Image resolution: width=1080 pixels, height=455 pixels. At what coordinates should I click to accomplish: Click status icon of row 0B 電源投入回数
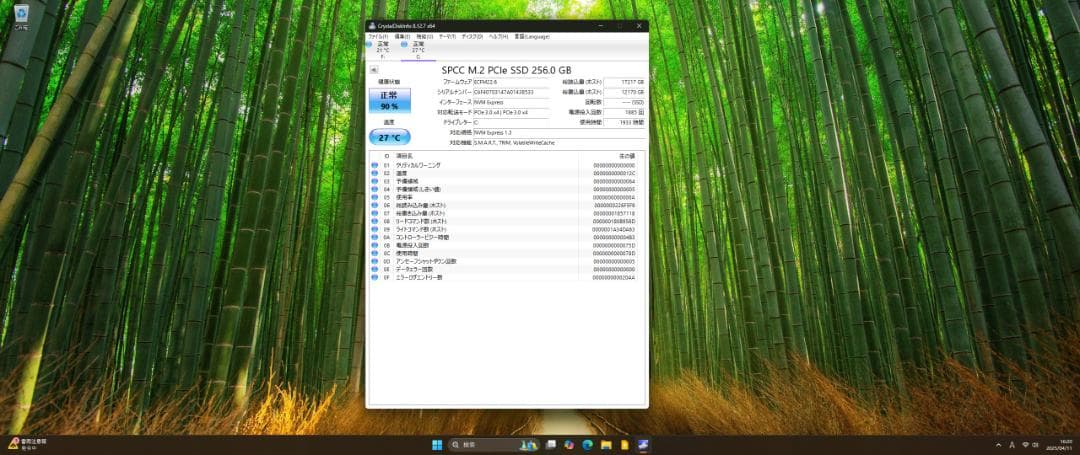pos(375,245)
